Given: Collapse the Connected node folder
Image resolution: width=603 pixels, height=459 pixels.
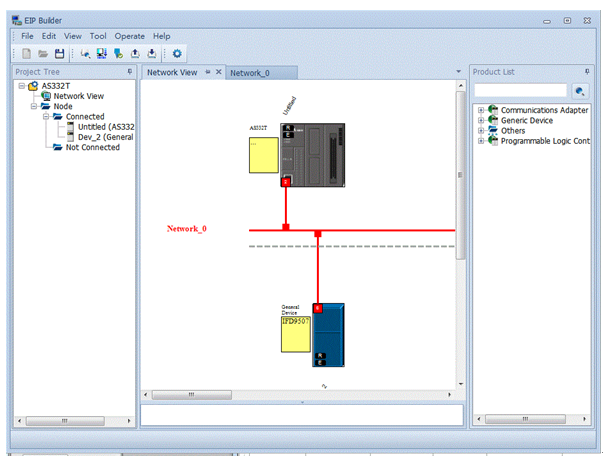Looking at the screenshot, I should pyautogui.click(x=46, y=117).
